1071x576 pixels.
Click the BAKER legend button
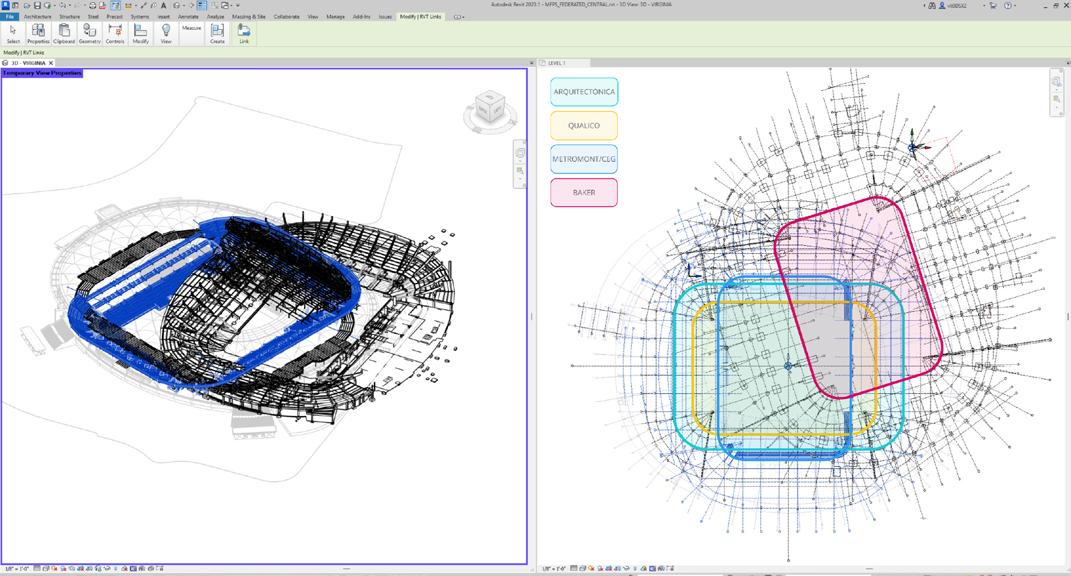[584, 192]
